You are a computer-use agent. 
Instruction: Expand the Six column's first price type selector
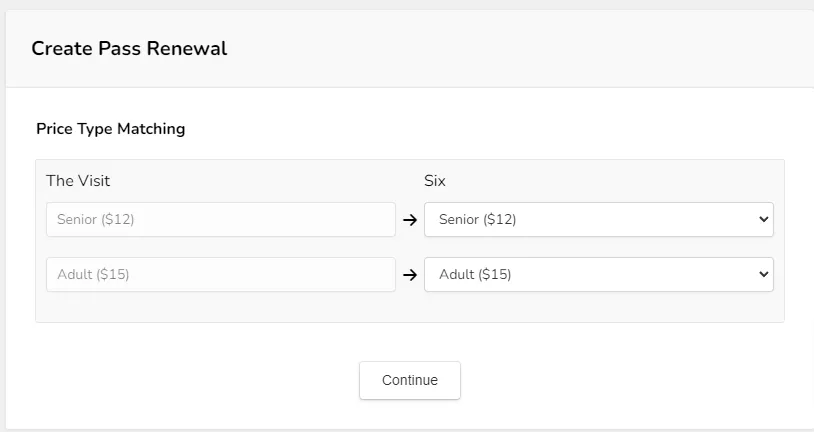pos(599,220)
